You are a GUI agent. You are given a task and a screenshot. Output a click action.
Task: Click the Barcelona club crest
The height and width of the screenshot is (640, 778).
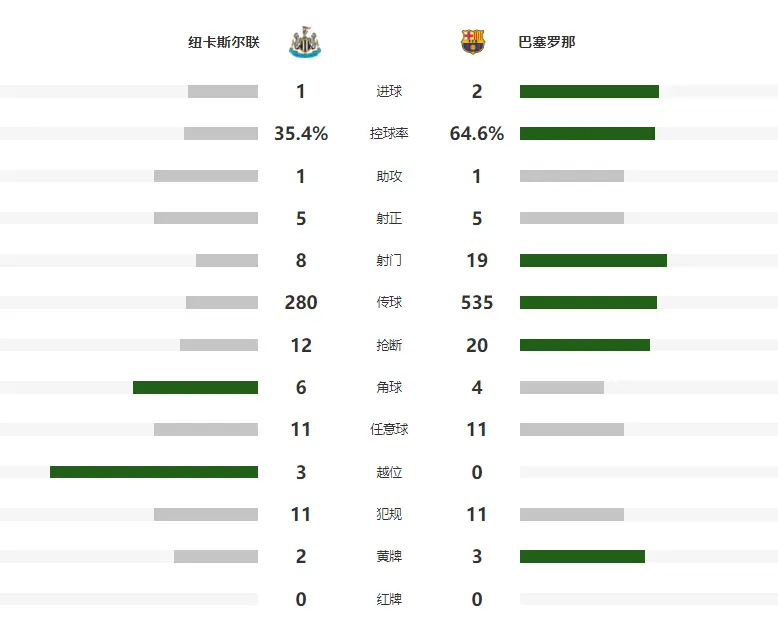point(472,42)
